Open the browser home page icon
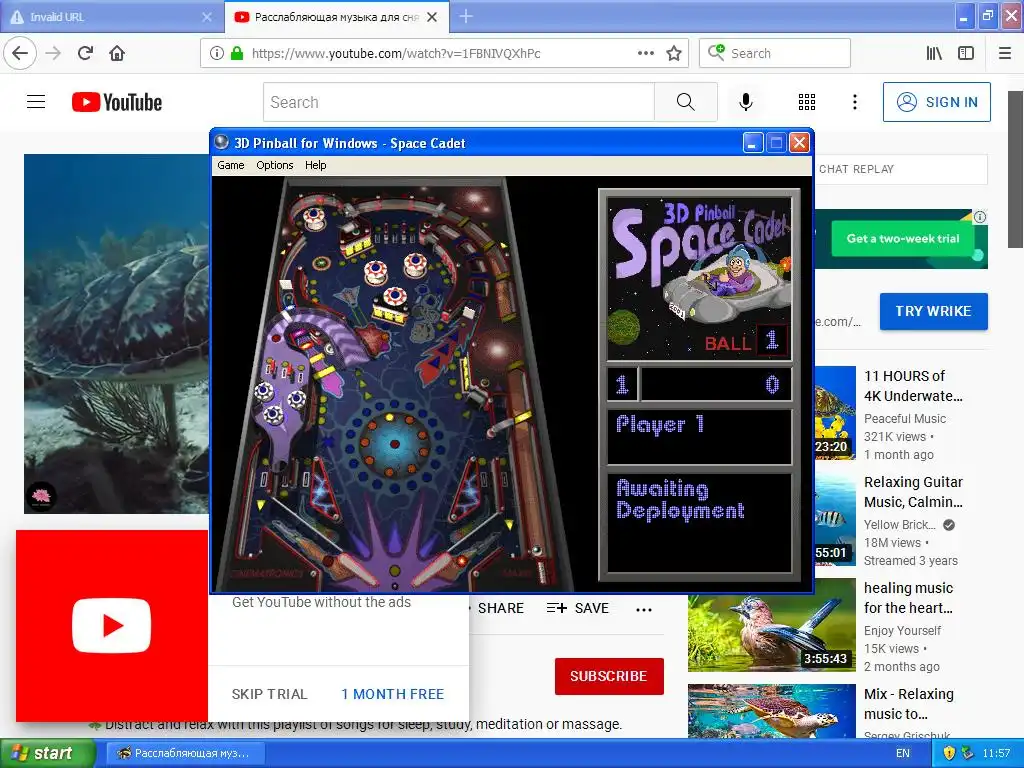Viewport: 1024px width, 768px height. 117,53
